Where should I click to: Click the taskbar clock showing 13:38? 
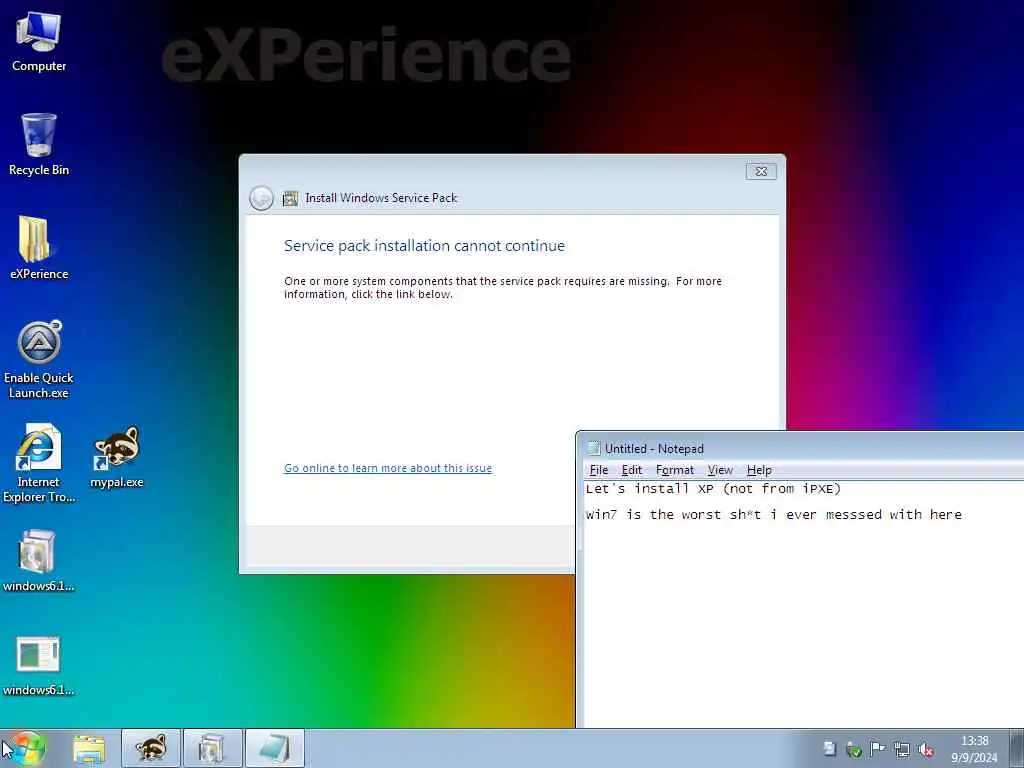(x=974, y=749)
